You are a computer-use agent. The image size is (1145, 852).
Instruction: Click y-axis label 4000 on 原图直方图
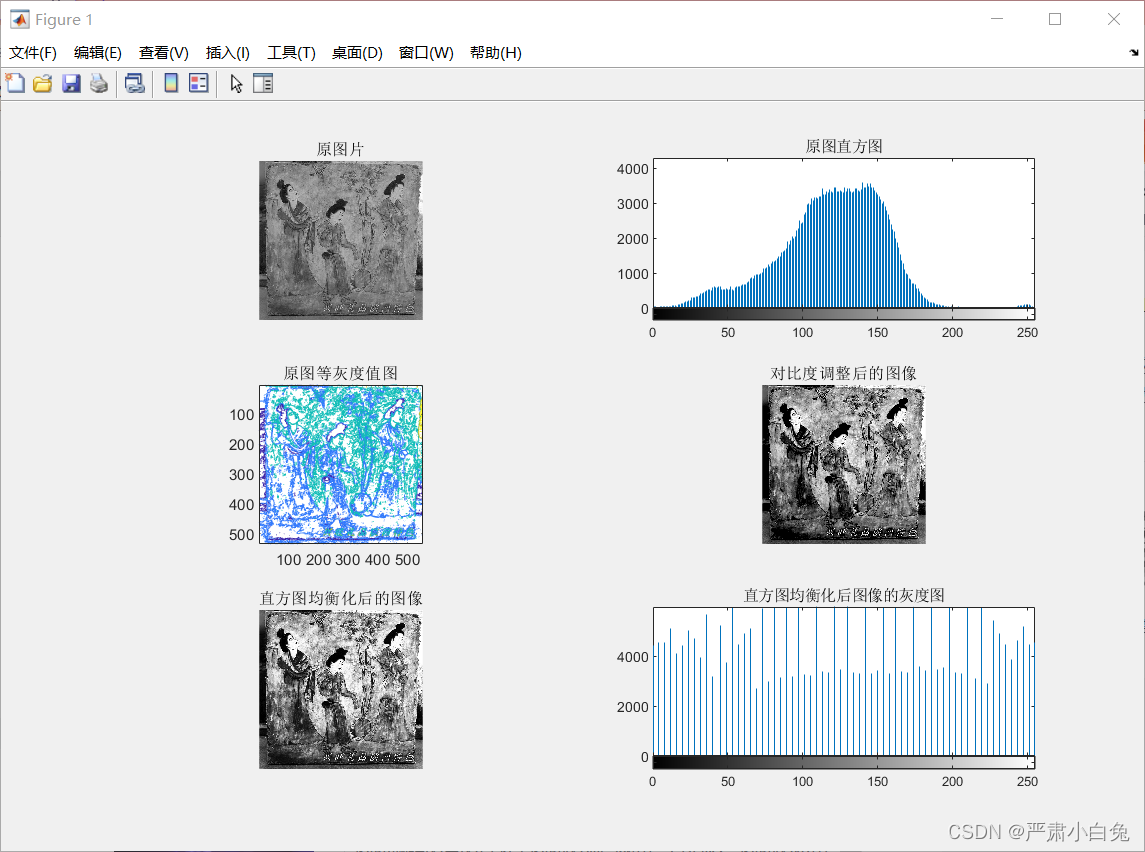pos(632,169)
